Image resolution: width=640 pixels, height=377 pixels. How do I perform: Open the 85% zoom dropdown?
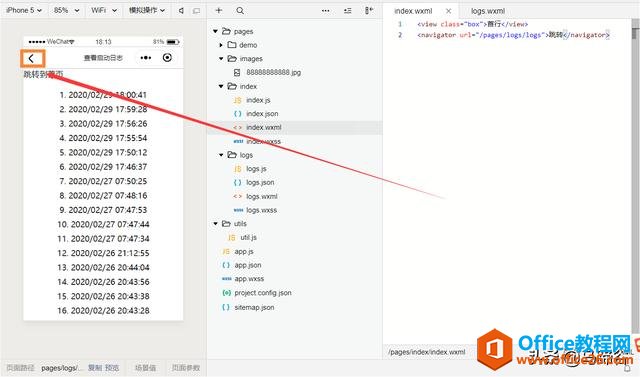(x=66, y=10)
